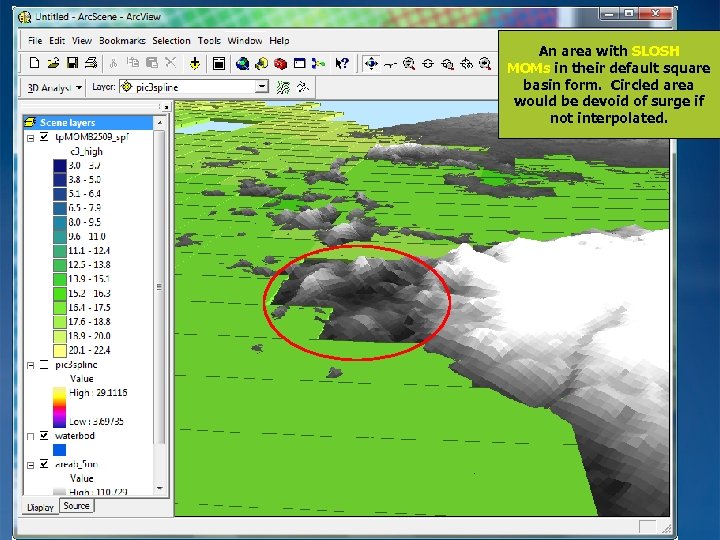Close the table of contents panel button

coord(166,107)
